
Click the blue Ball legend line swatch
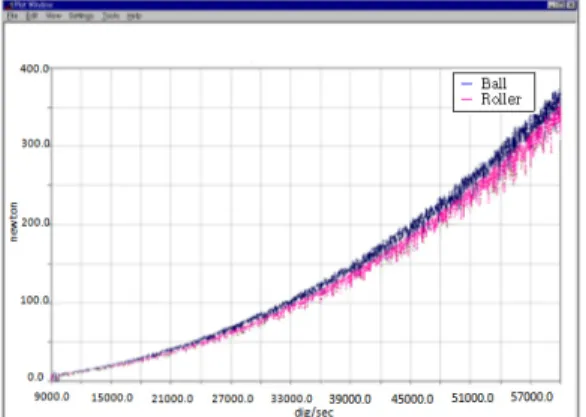467,84
